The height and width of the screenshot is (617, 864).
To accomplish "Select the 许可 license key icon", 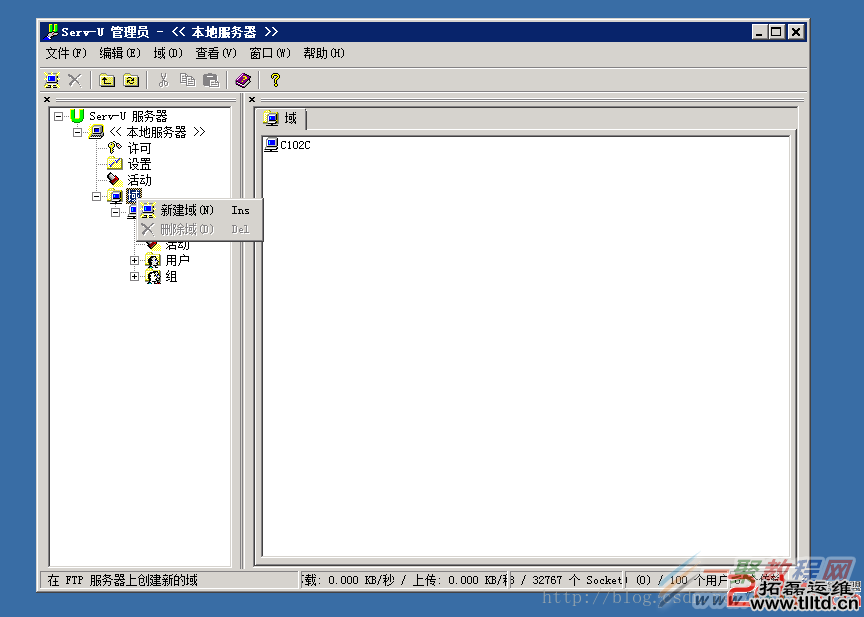I will click(115, 148).
